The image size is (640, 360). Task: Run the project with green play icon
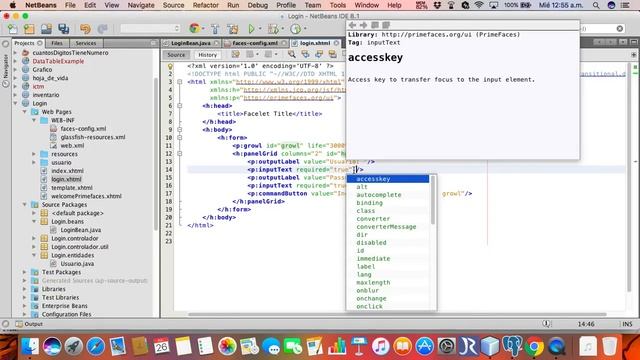click(x=251, y=29)
